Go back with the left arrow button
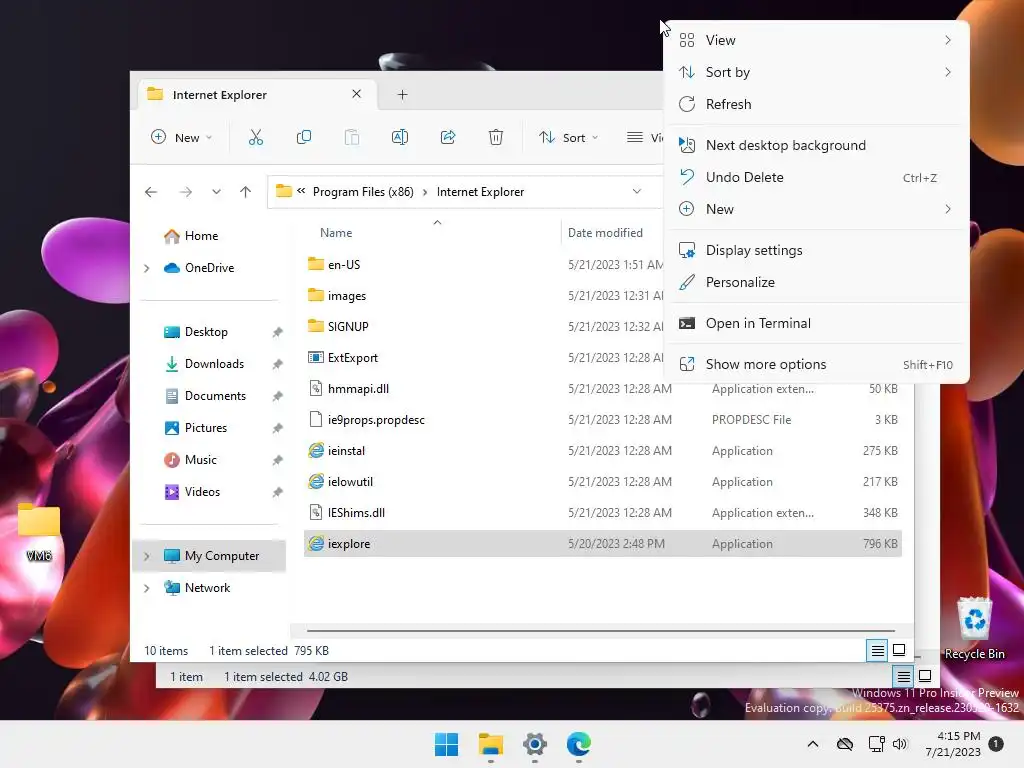1024x768 pixels. coord(151,192)
